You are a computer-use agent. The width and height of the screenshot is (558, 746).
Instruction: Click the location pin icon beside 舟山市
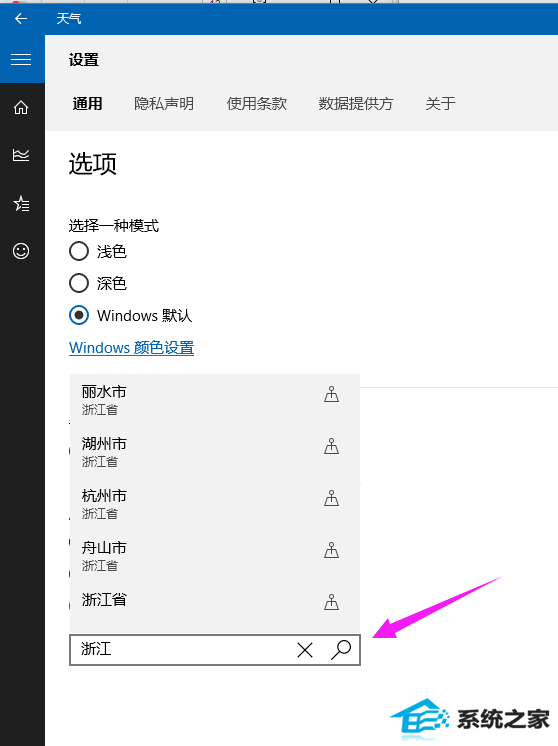(332, 550)
